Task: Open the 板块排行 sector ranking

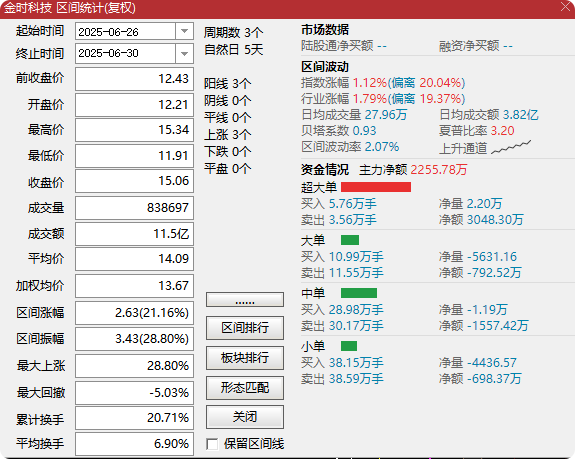Action: click(245, 358)
